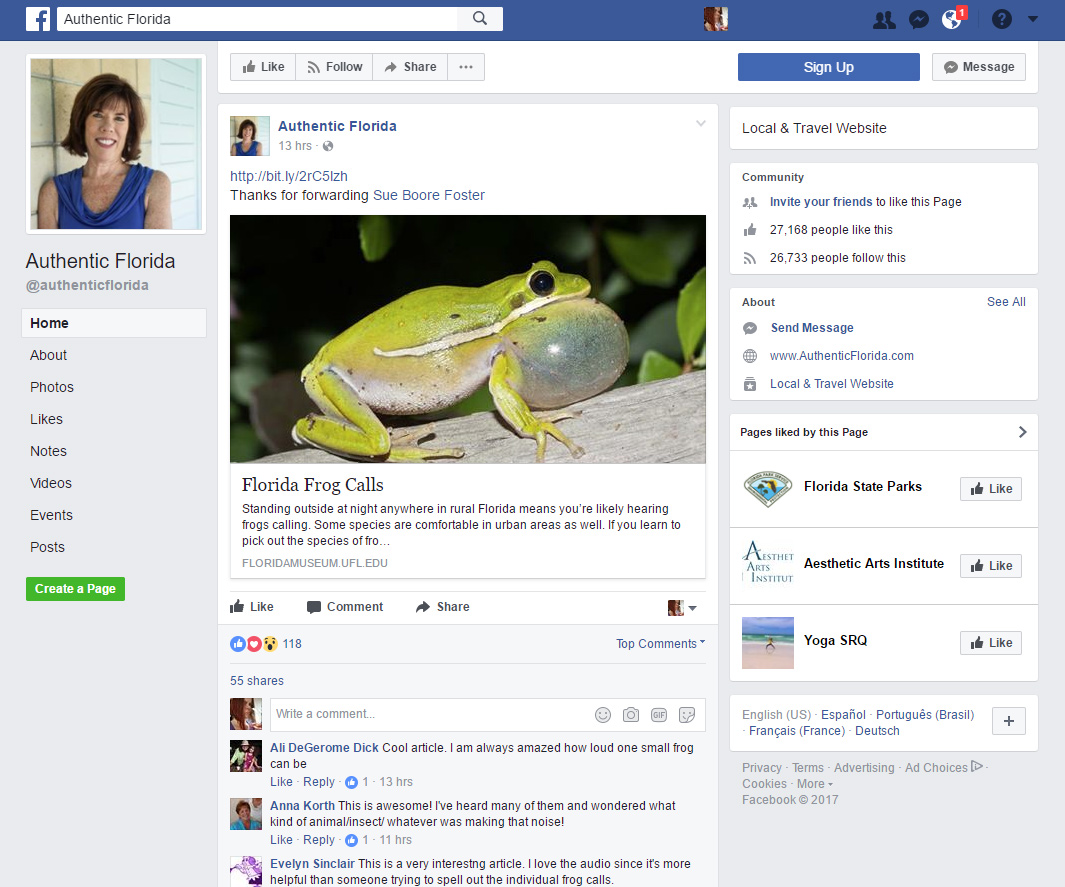Image resolution: width=1065 pixels, height=887 pixels.
Task: Like the Yoga SRQ page
Action: pos(991,643)
